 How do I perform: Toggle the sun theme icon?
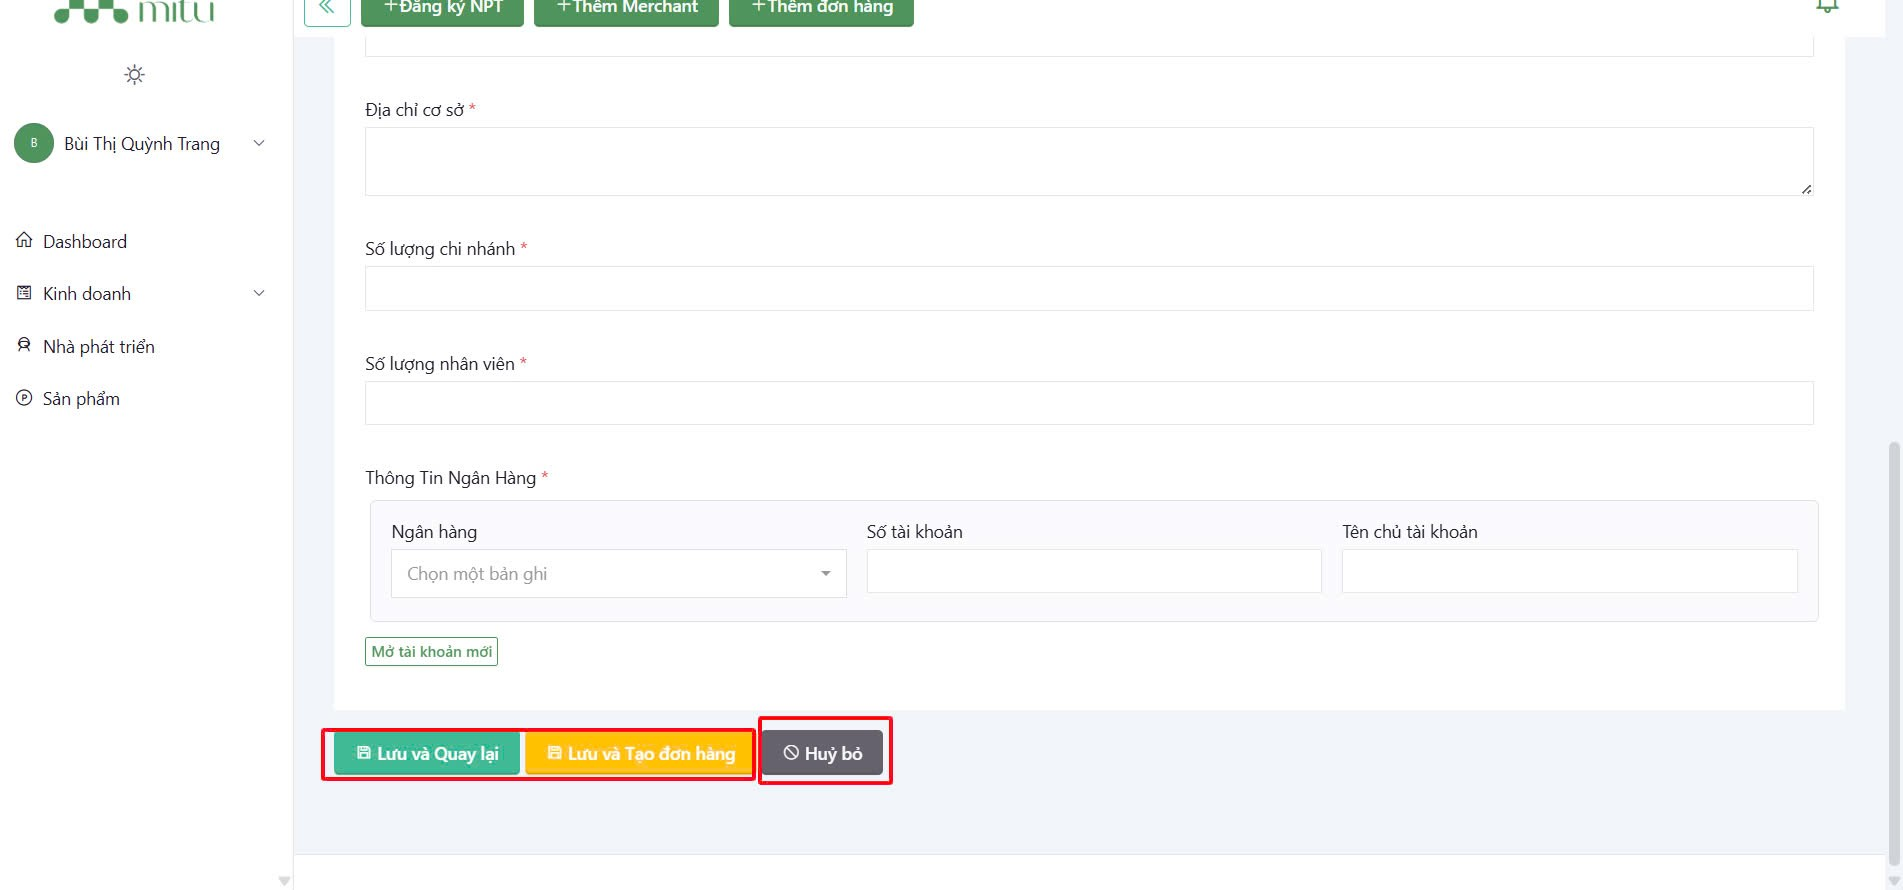[x=134, y=75]
